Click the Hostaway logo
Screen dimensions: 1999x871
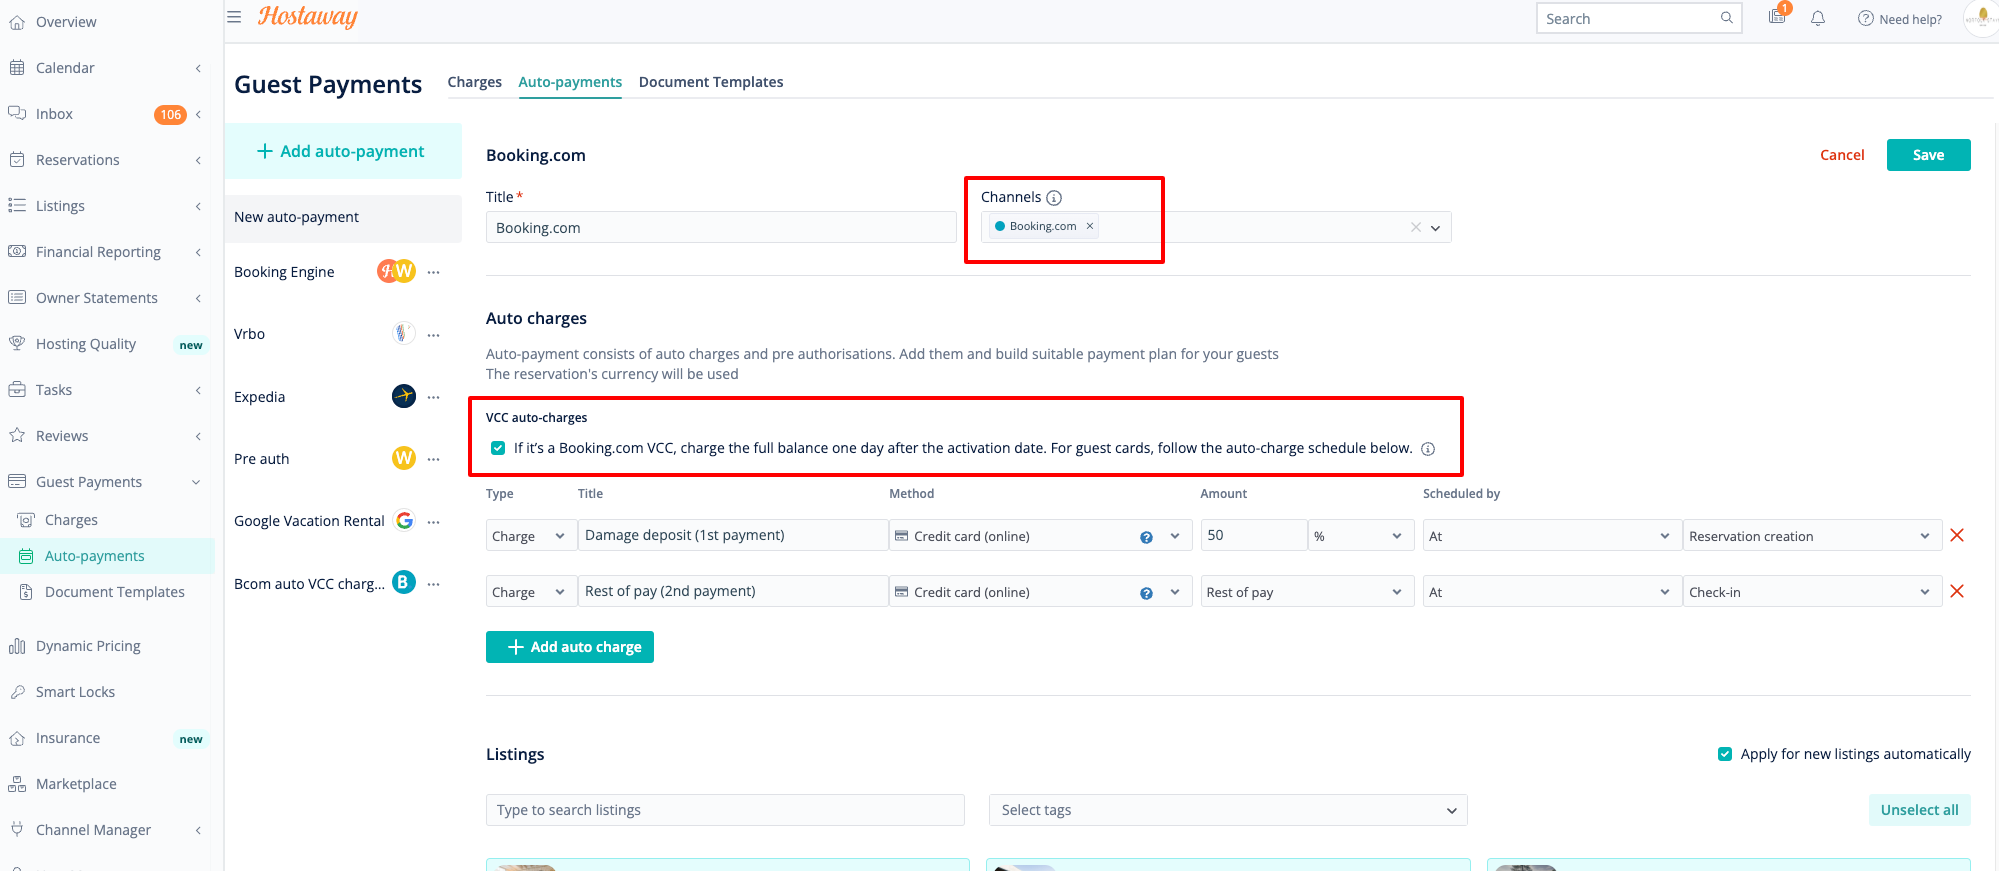coord(308,17)
